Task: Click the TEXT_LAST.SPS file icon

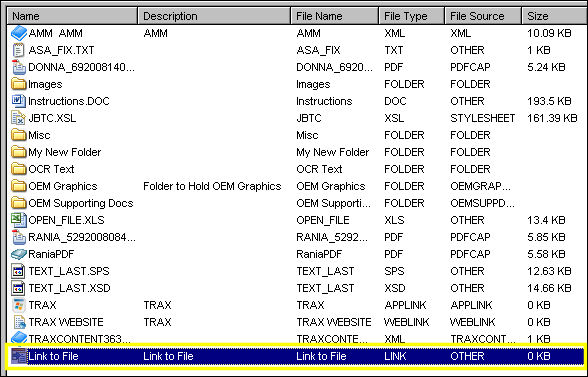Action: (19, 271)
